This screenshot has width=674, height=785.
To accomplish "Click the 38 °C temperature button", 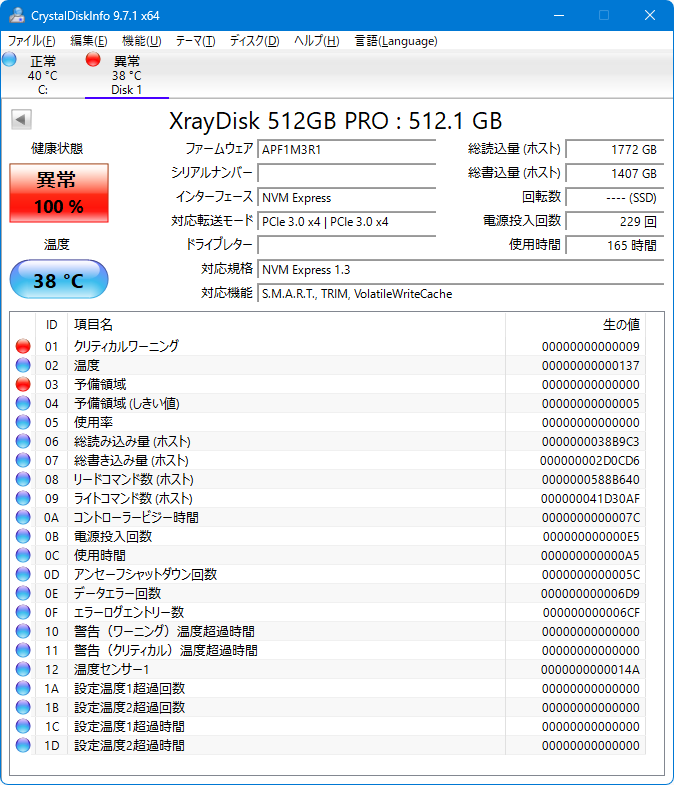I will pyautogui.click(x=59, y=279).
